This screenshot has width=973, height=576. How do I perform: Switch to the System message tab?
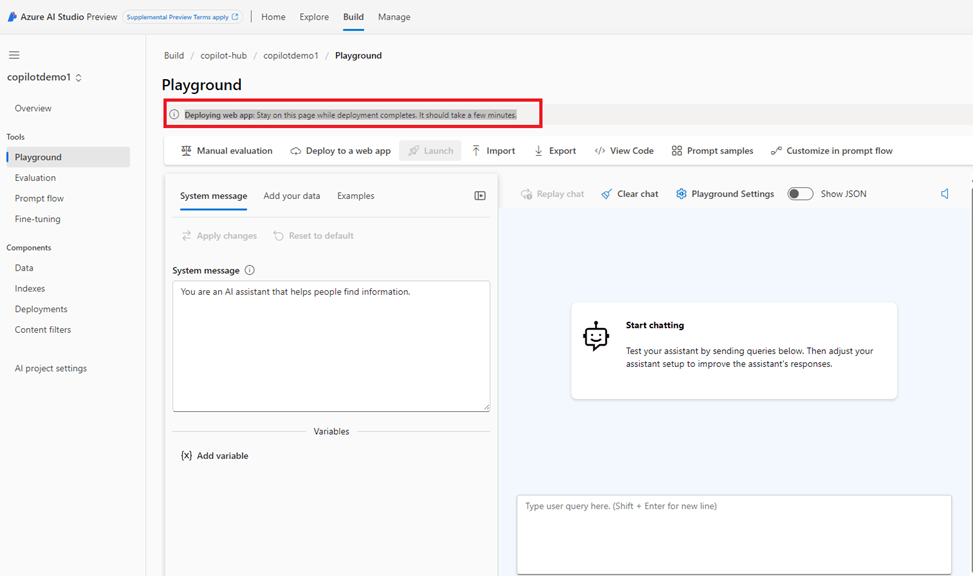(x=213, y=196)
